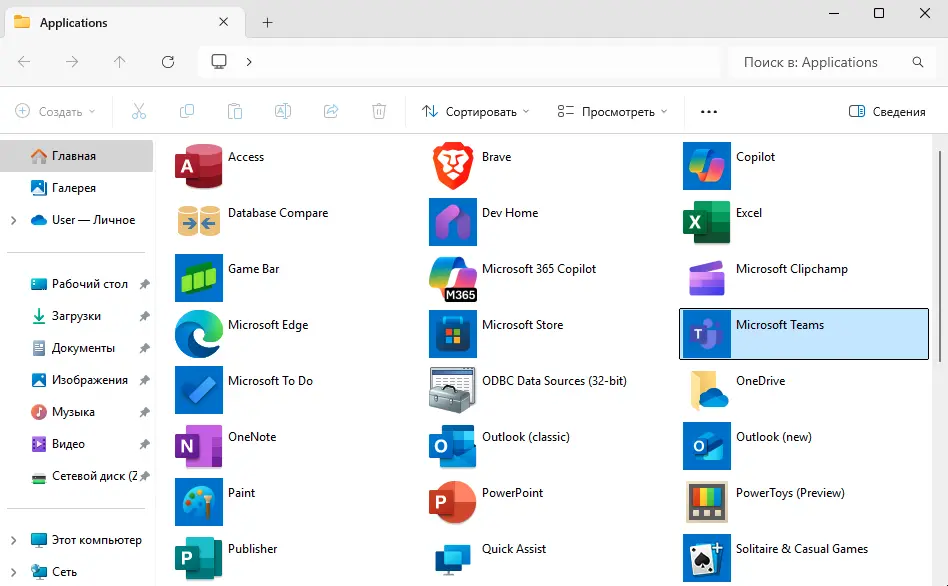This screenshot has width=948, height=586.
Task: Open the Просмотреть view dropdown
Action: [x=612, y=112]
